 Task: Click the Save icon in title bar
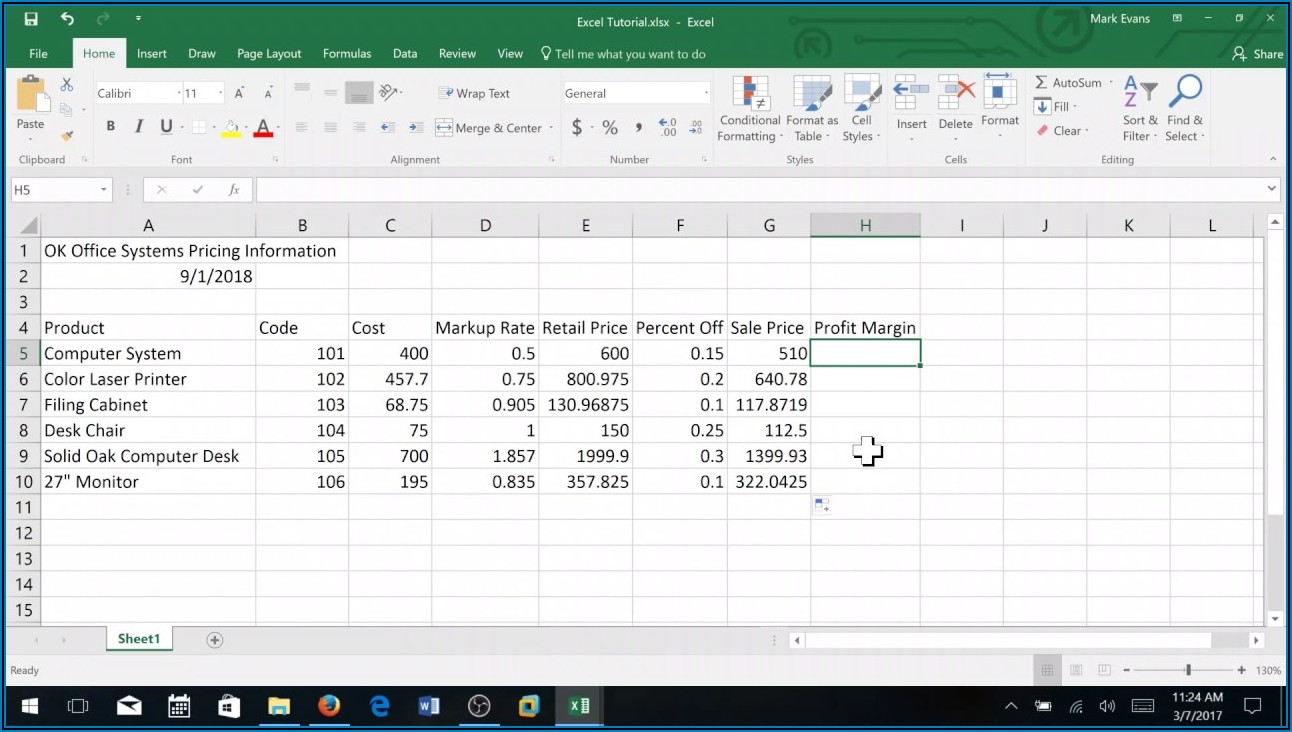pyautogui.click(x=31, y=19)
